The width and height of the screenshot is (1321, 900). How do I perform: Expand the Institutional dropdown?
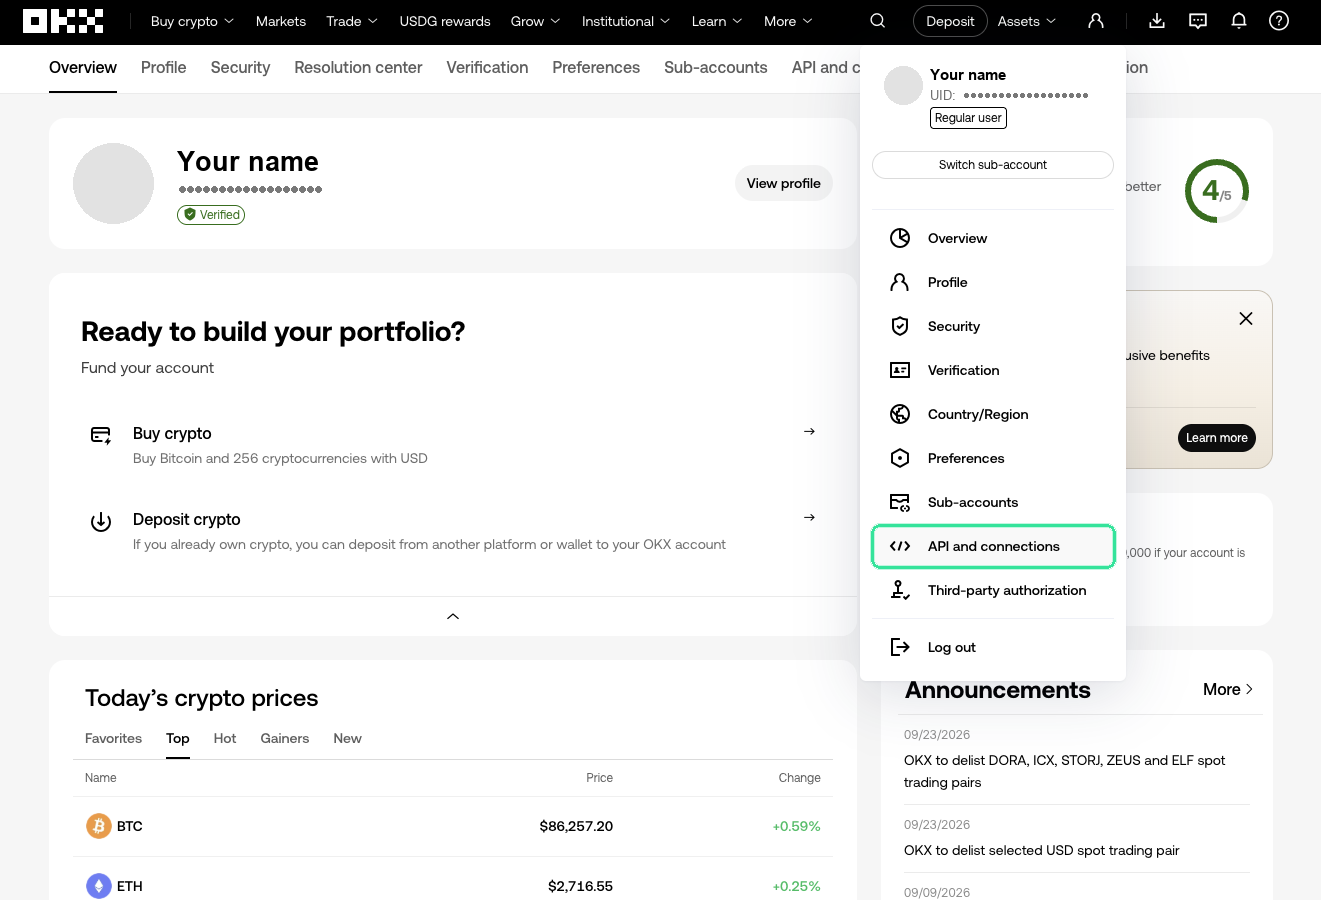click(626, 21)
